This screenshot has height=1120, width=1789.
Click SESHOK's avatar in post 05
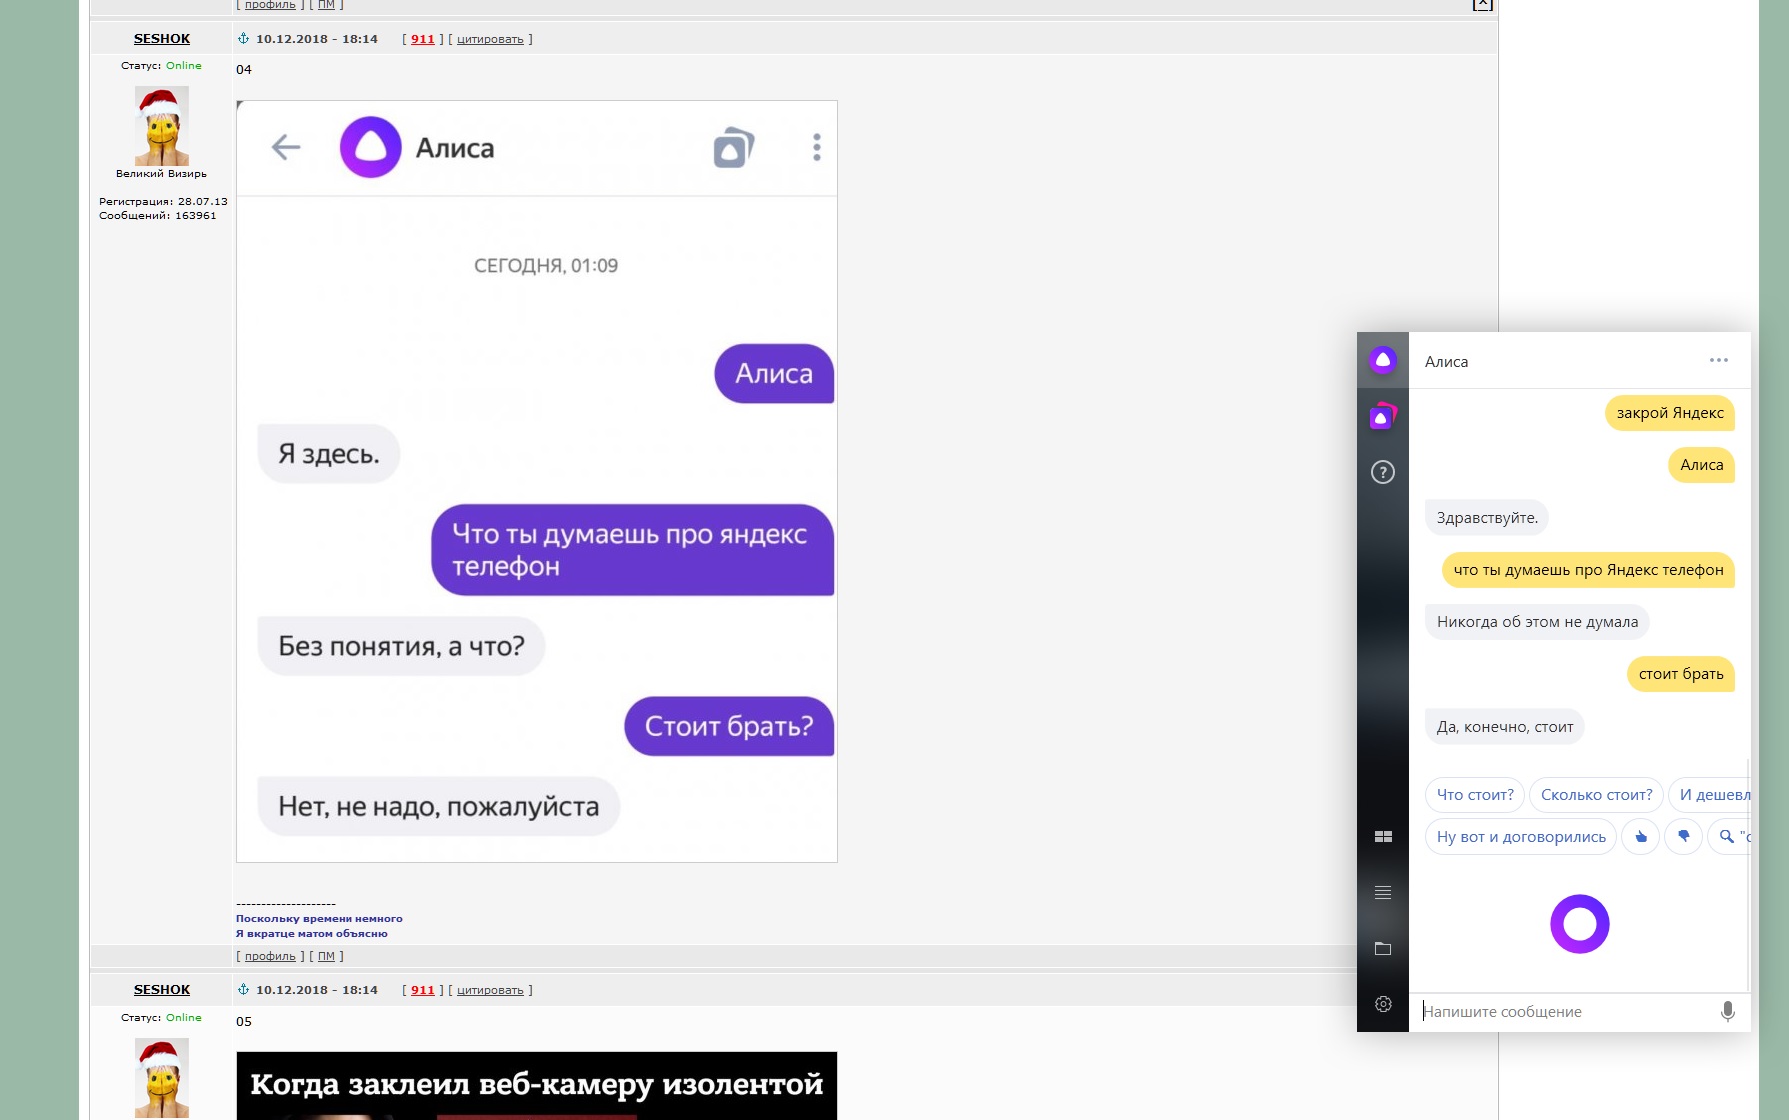tap(162, 1078)
